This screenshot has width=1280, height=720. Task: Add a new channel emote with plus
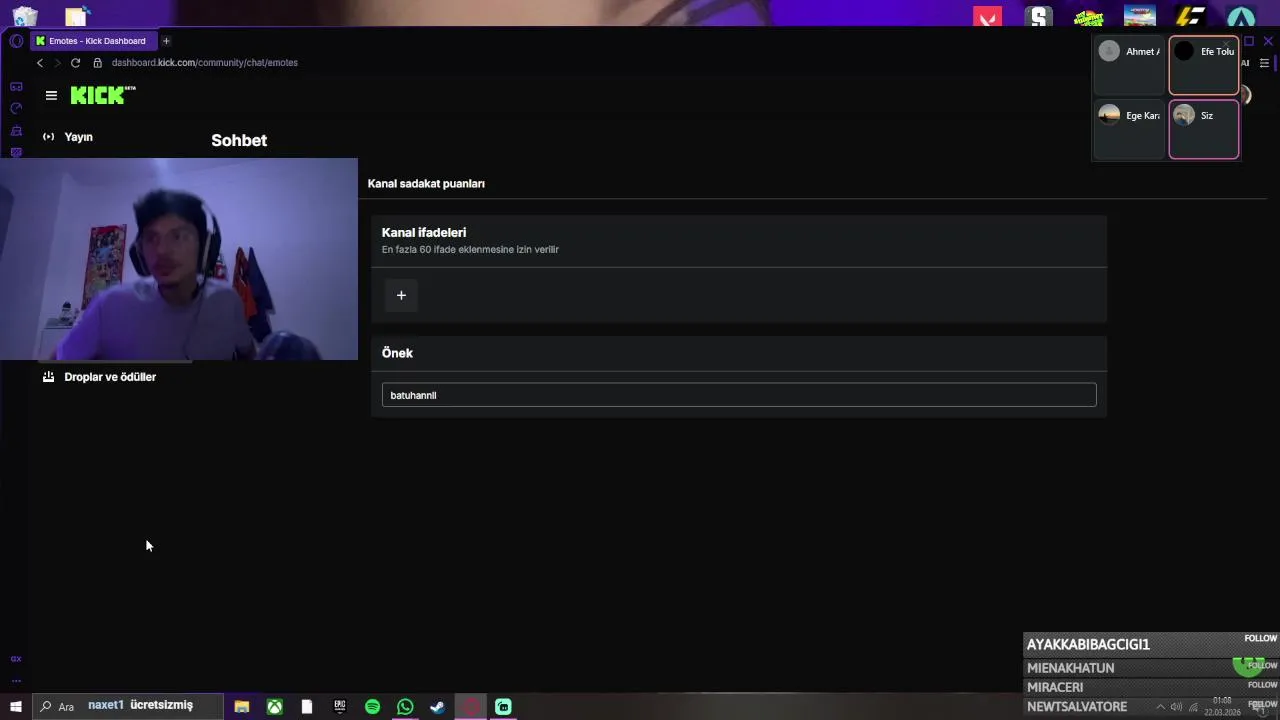[401, 295]
